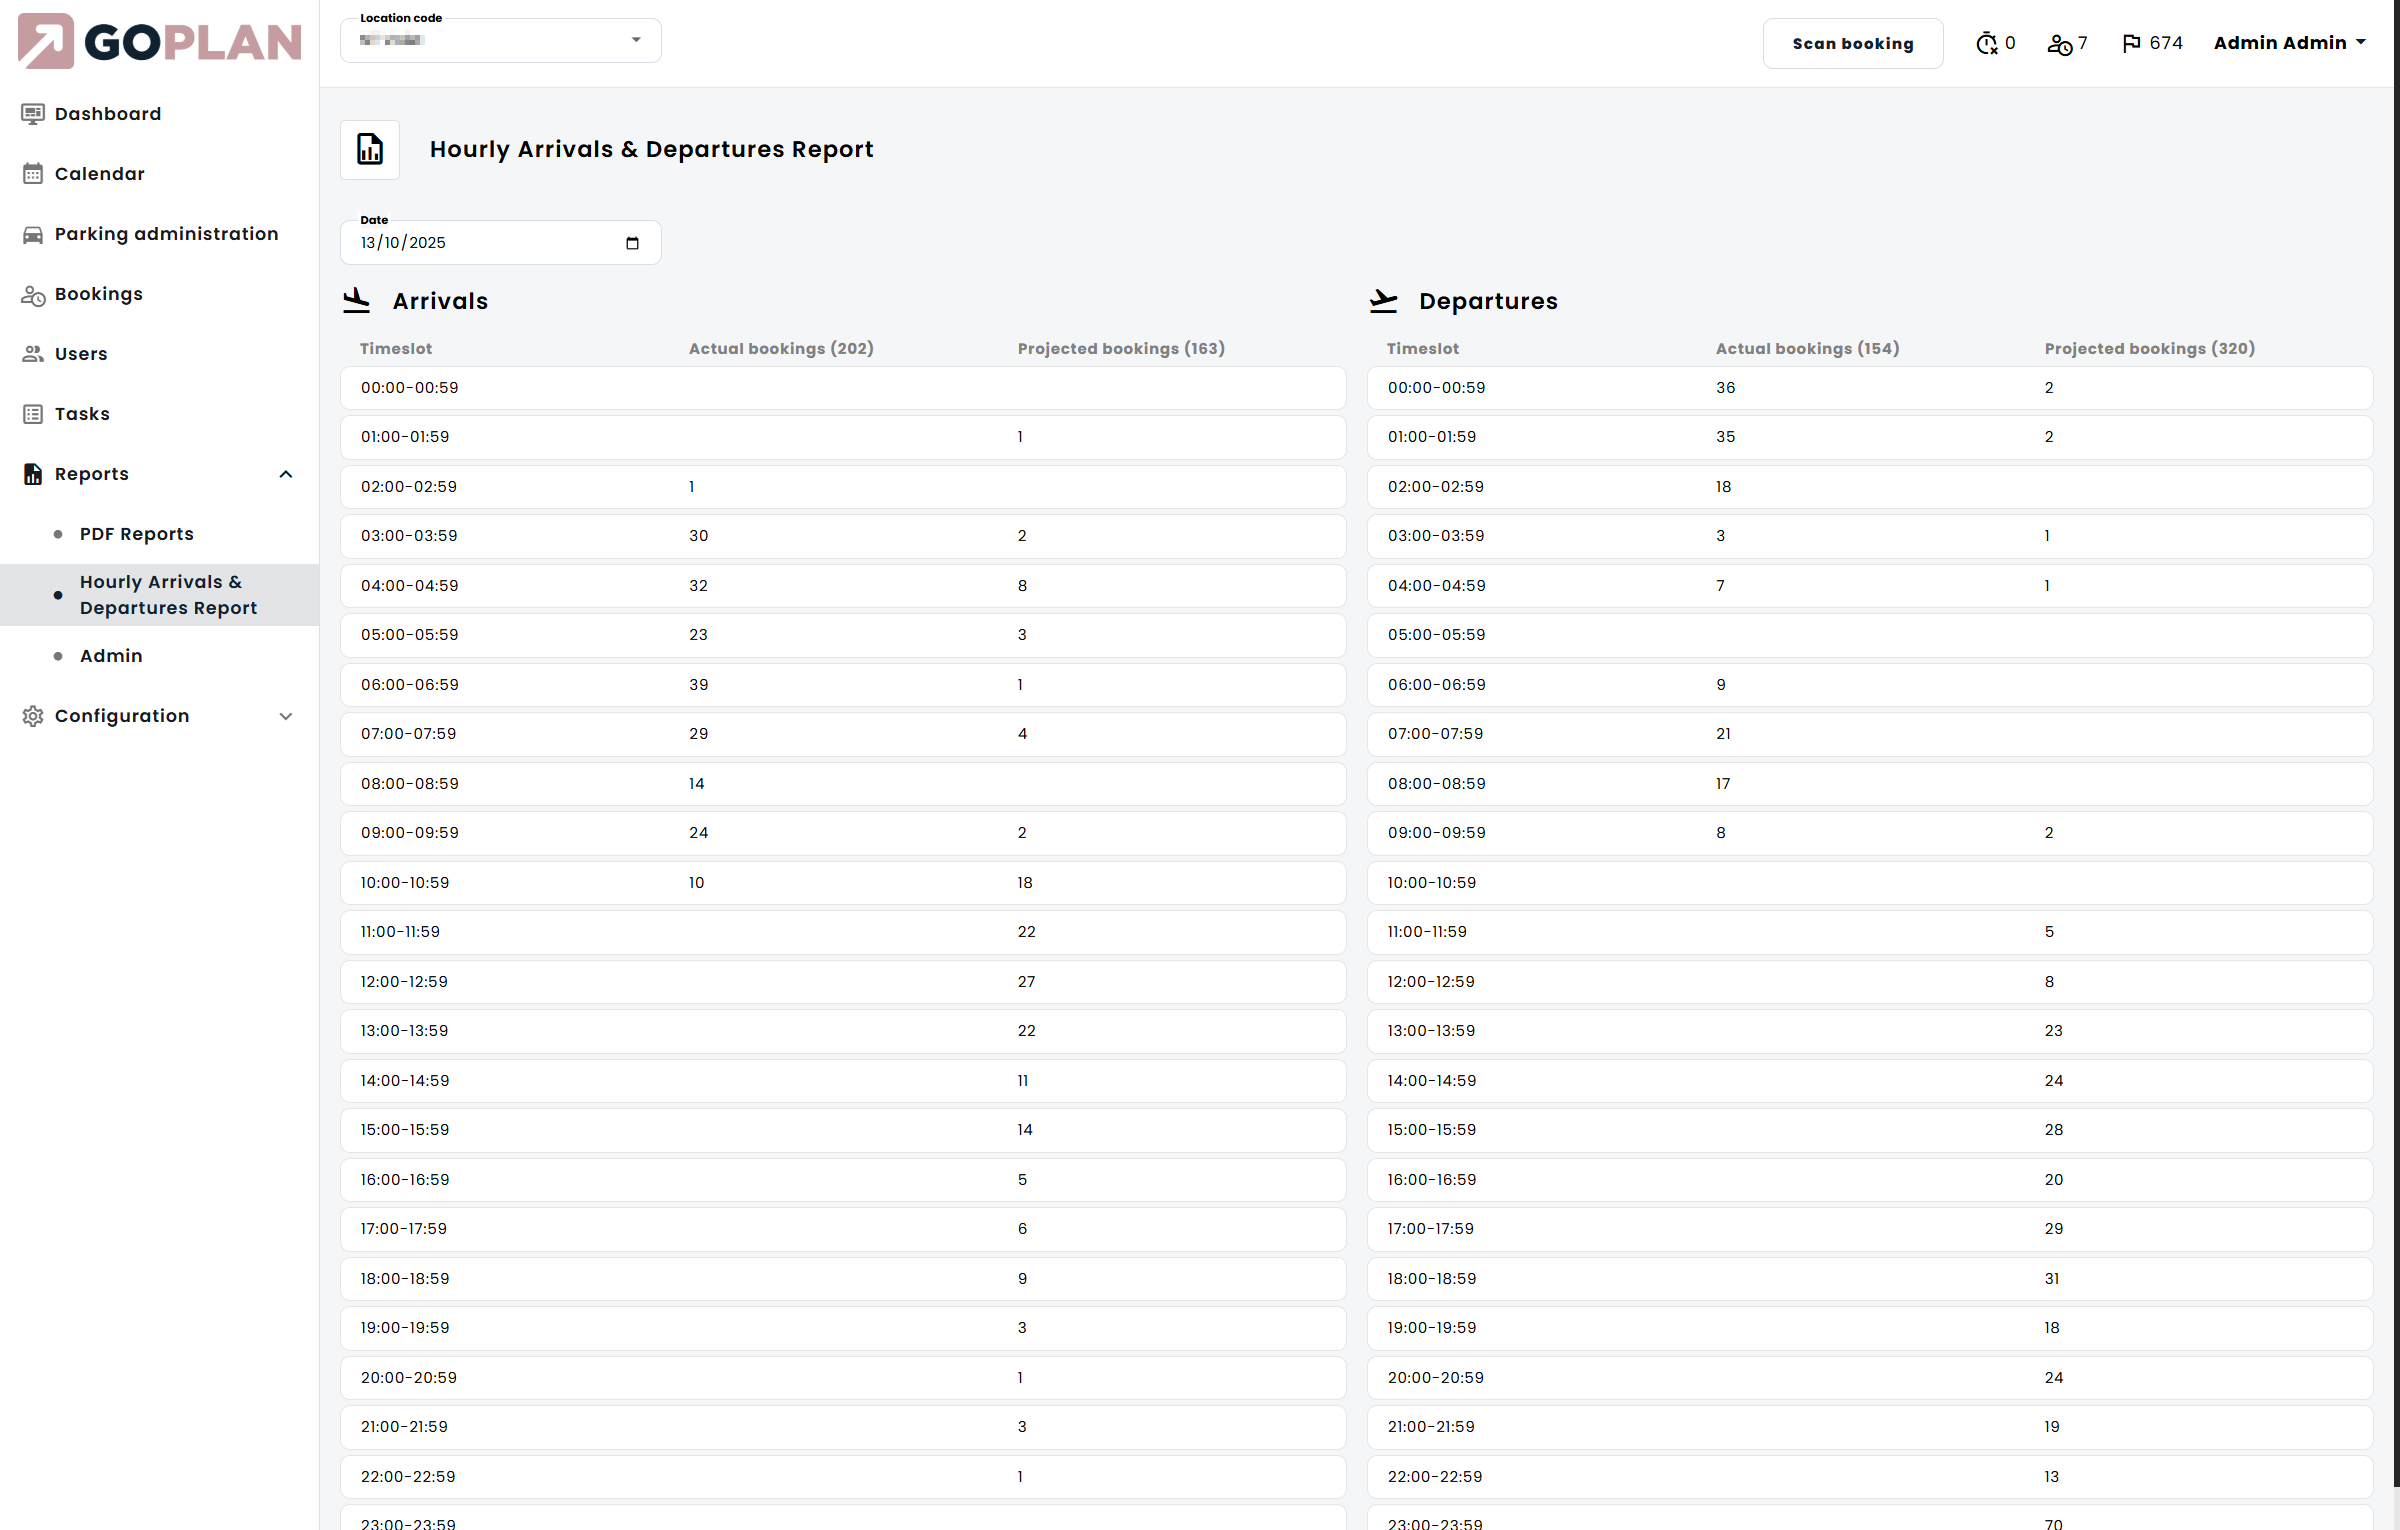The height and width of the screenshot is (1530, 2400).
Task: Open the Bookings page
Action: tap(98, 294)
